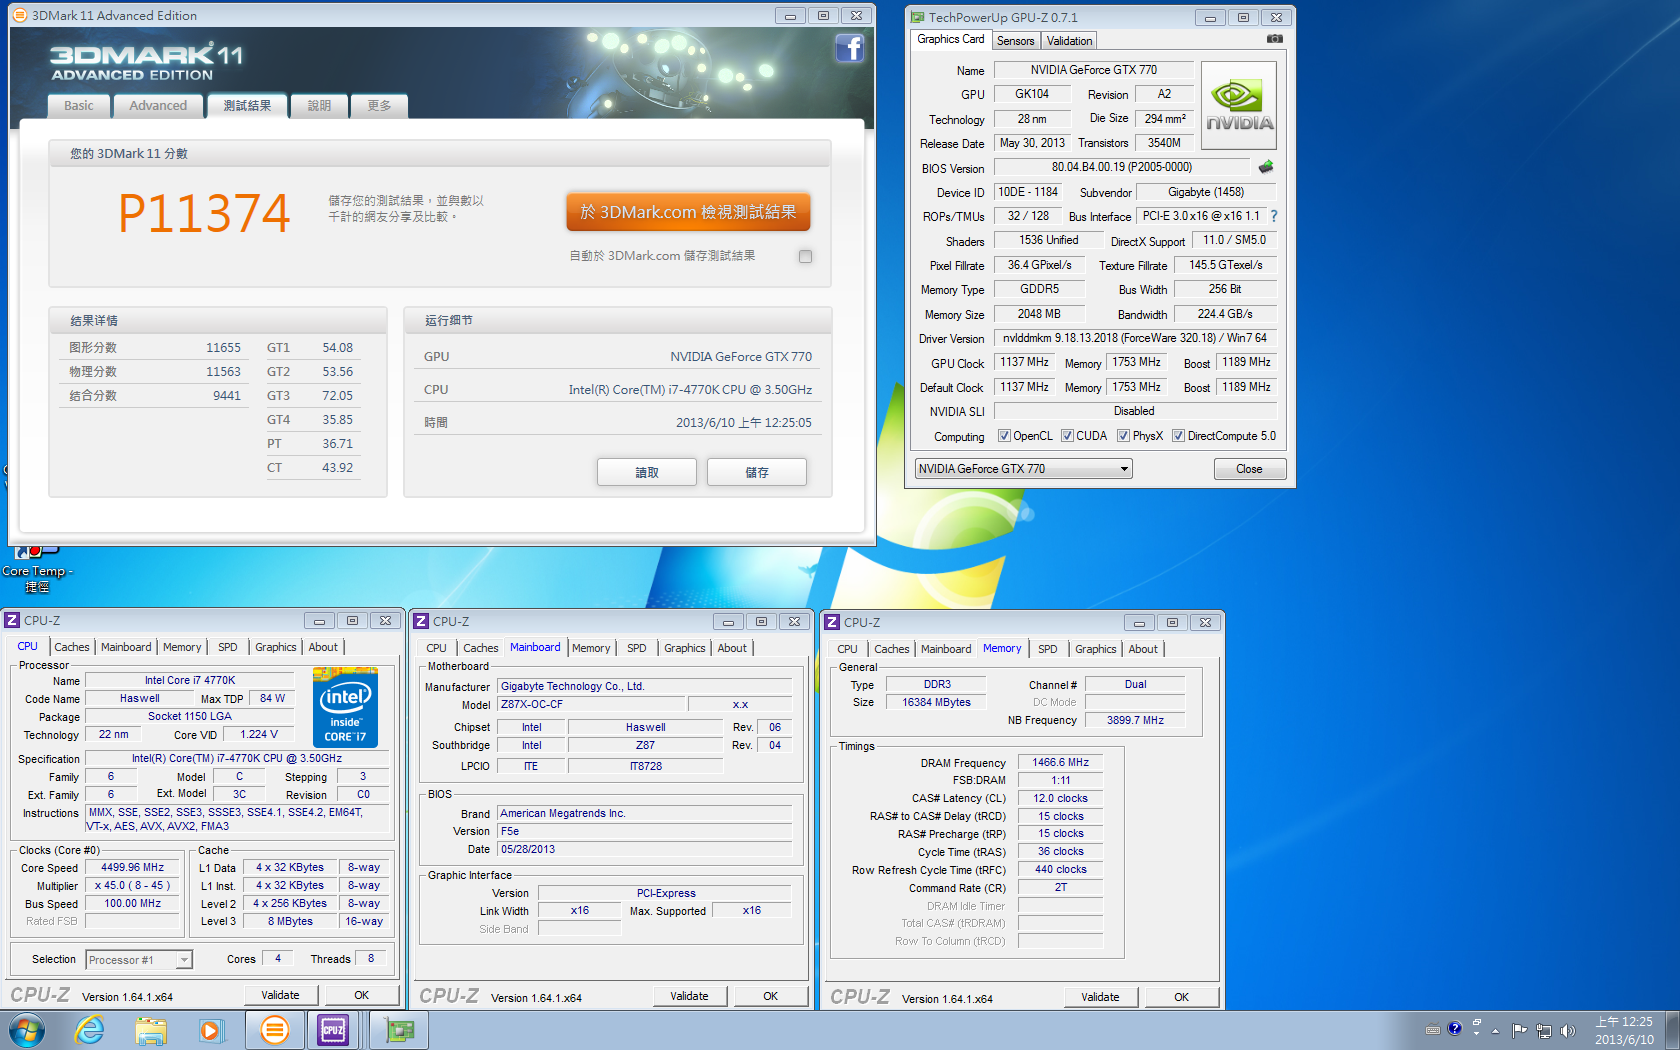Click the orange view results on 3DMark.com button

point(688,212)
